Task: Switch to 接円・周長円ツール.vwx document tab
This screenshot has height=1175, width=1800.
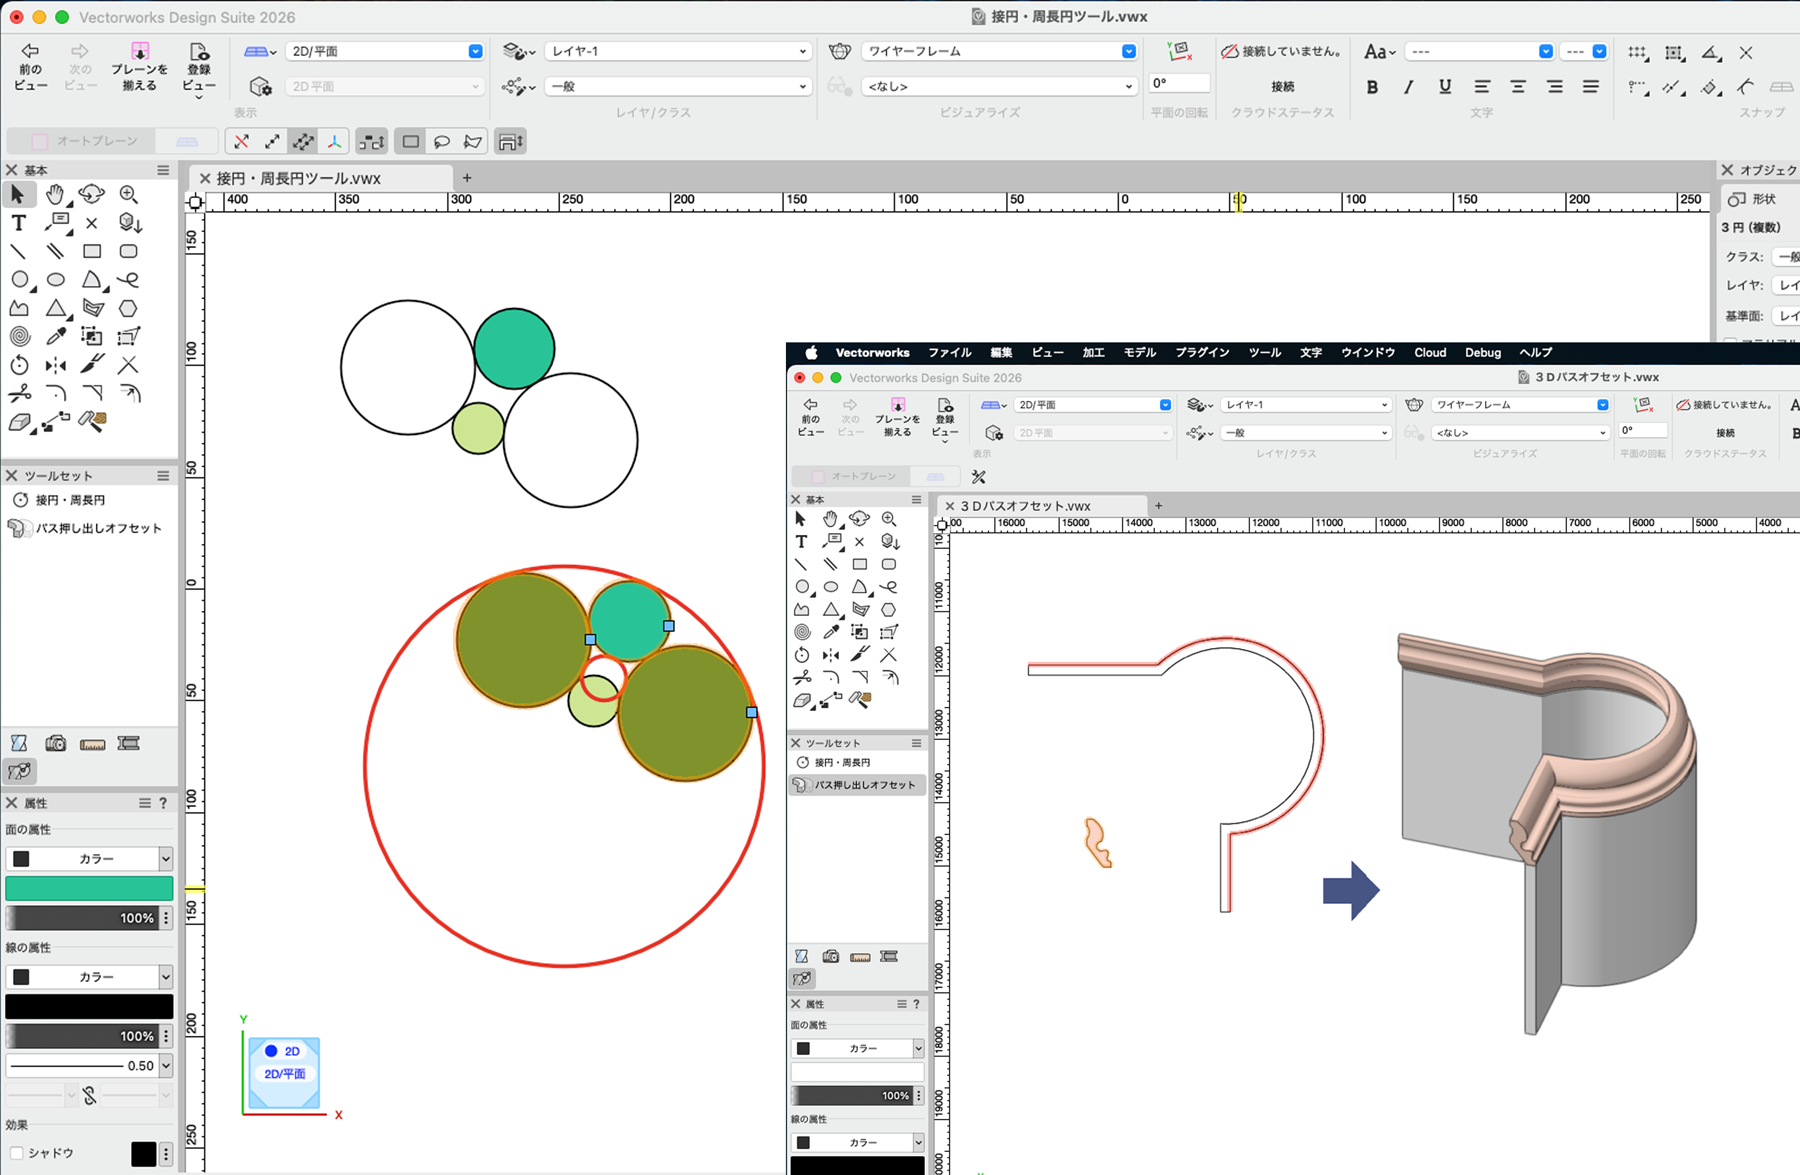Action: pyautogui.click(x=298, y=178)
